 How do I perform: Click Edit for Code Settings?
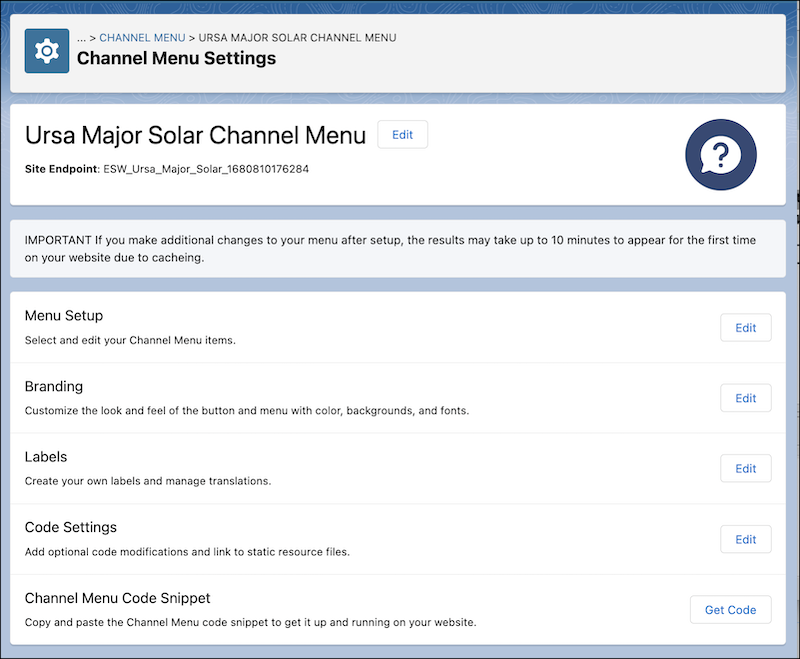(745, 539)
